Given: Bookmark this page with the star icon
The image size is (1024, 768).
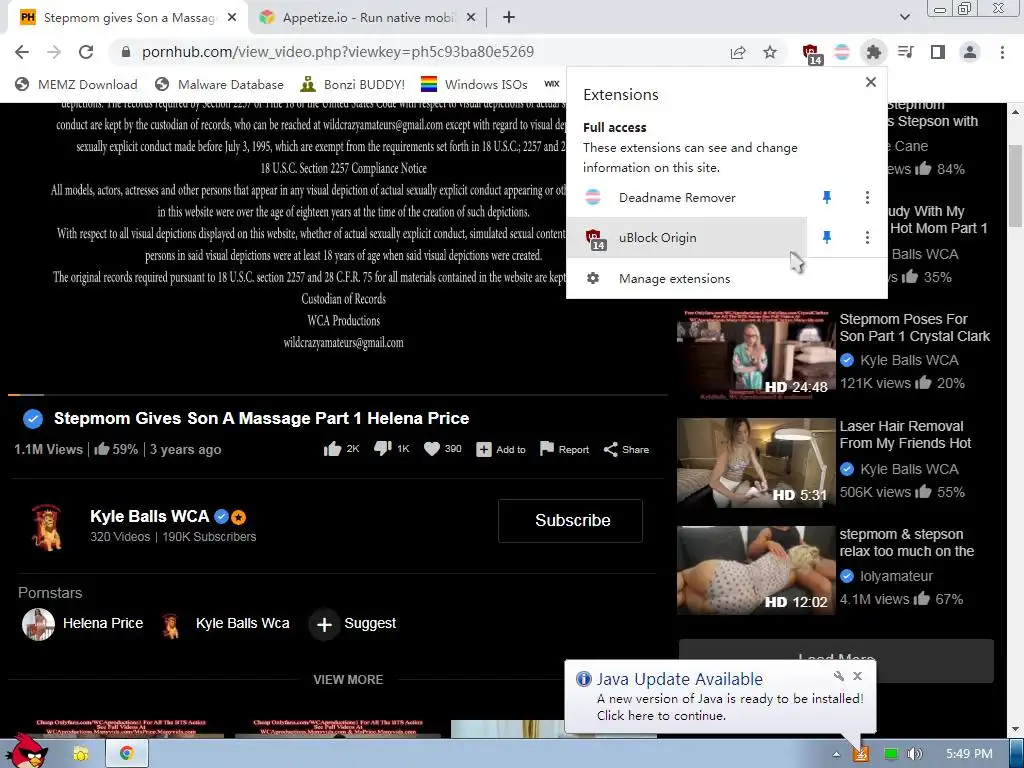Looking at the screenshot, I should (x=770, y=52).
